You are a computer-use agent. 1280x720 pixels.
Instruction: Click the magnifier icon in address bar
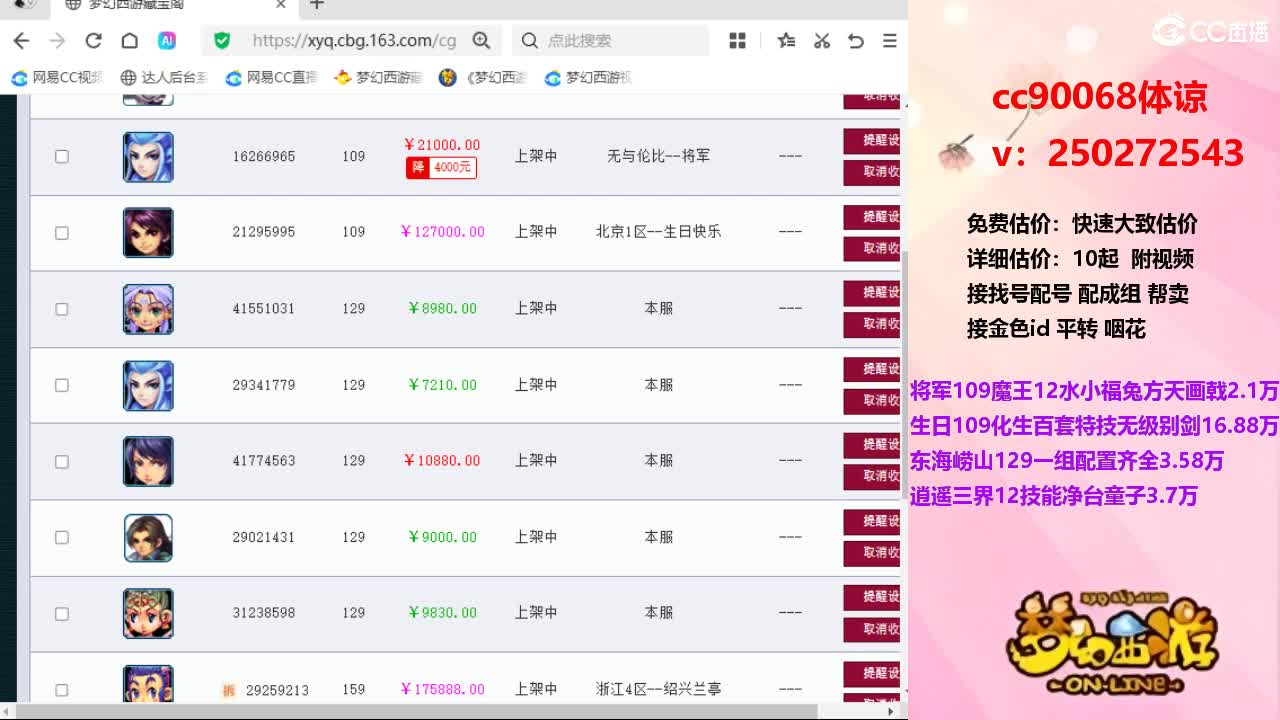click(x=481, y=41)
